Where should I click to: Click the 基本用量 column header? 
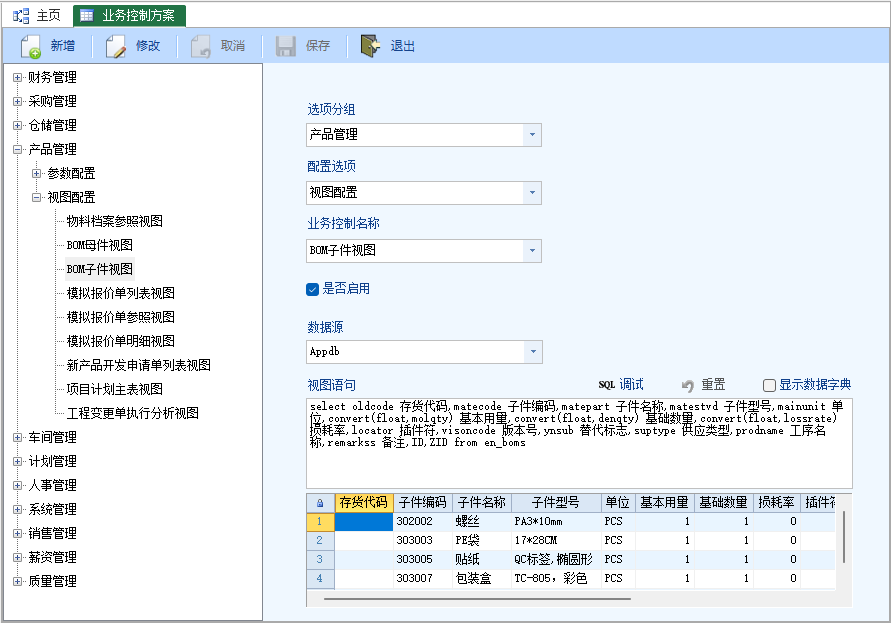pyautogui.click(x=664, y=502)
